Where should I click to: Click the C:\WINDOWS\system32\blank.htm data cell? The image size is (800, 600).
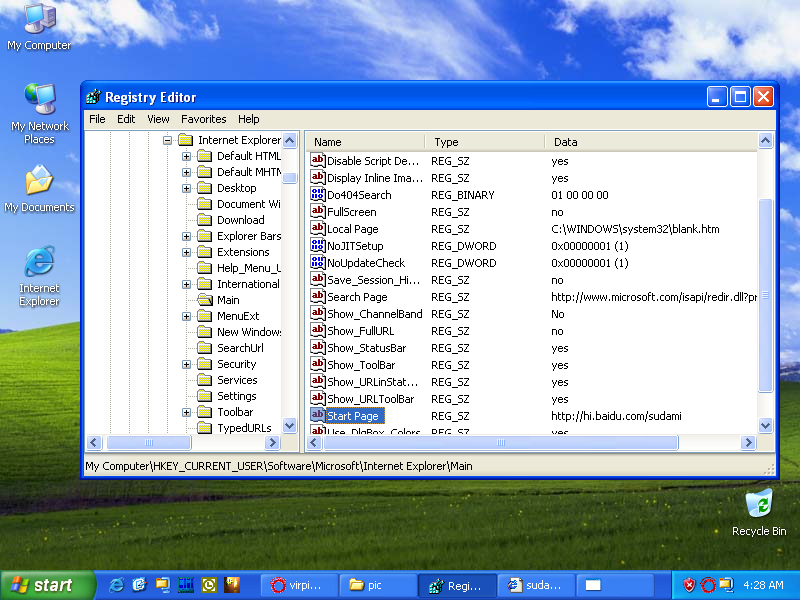(635, 229)
